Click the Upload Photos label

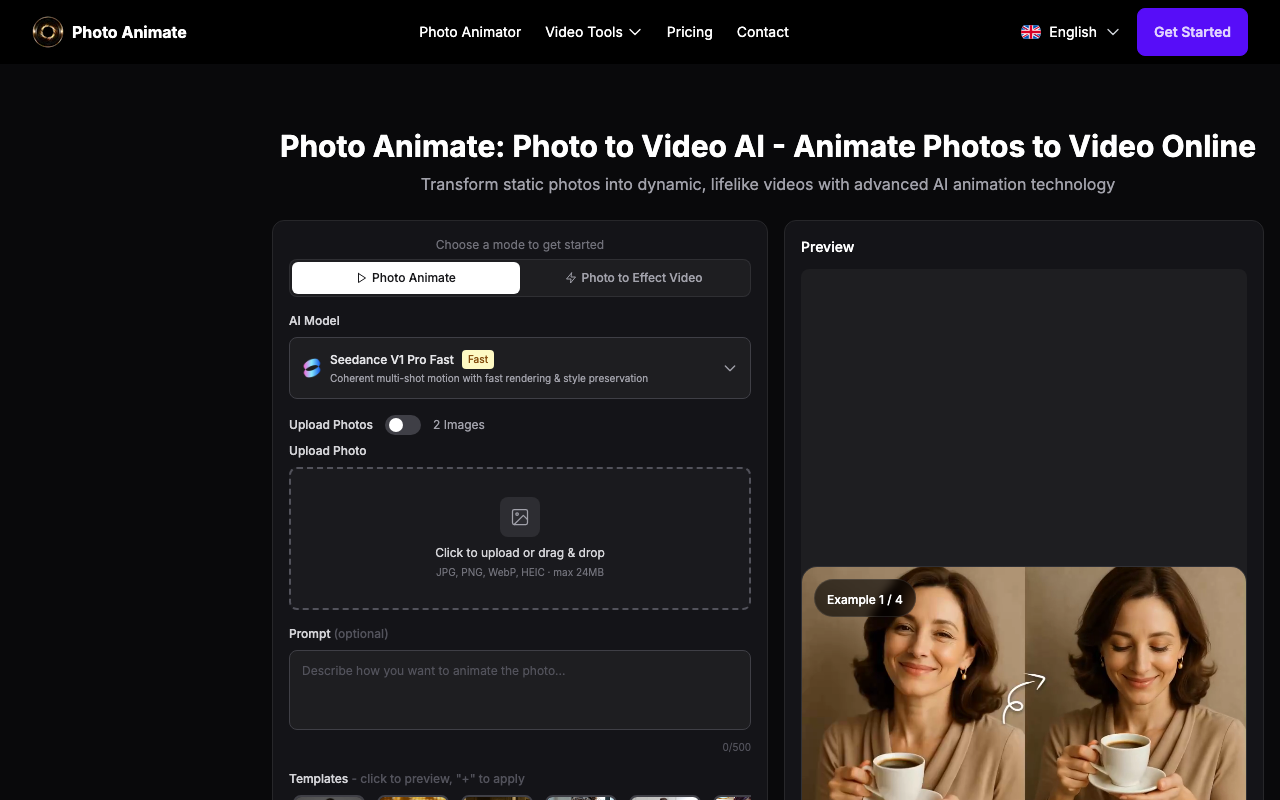coord(331,425)
